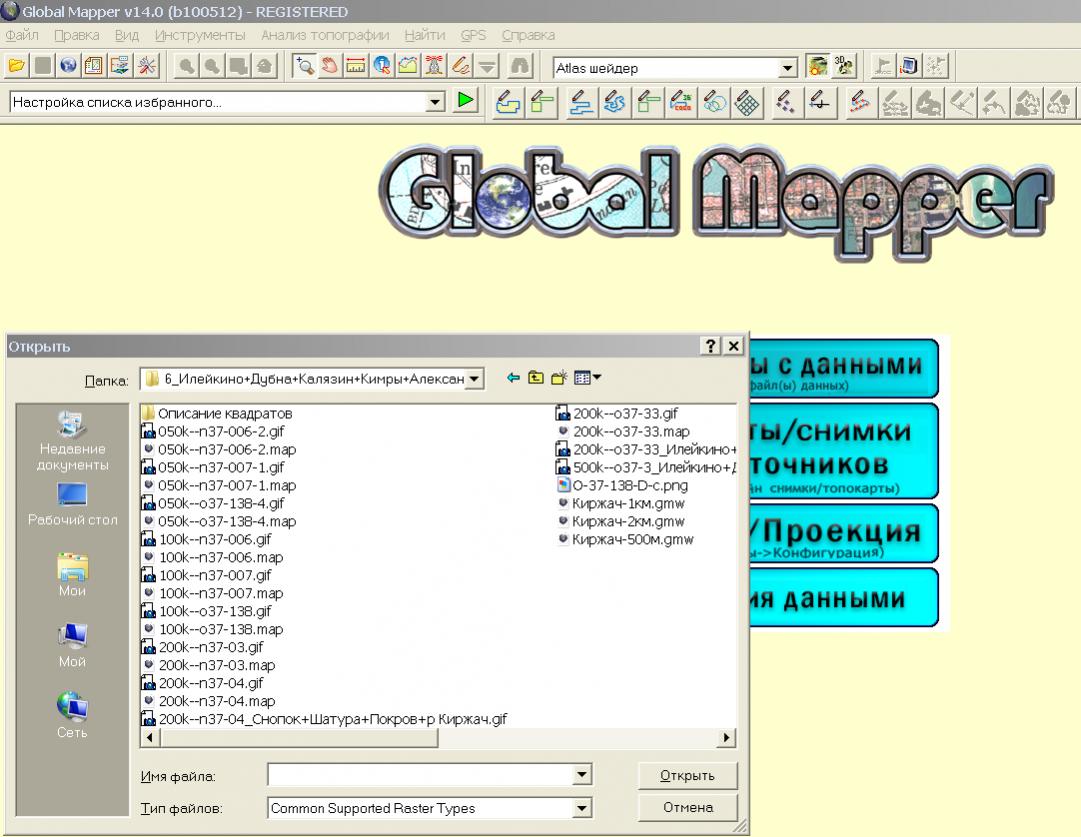Screen dimensions: 1081x837
Task: Create a new folder in dialog
Action: tap(559, 378)
